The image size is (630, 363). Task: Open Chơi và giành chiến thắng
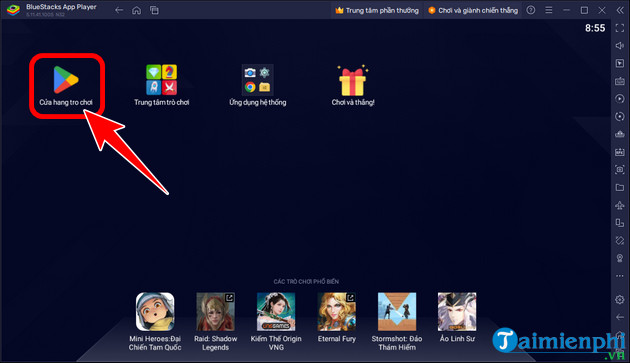point(473,10)
